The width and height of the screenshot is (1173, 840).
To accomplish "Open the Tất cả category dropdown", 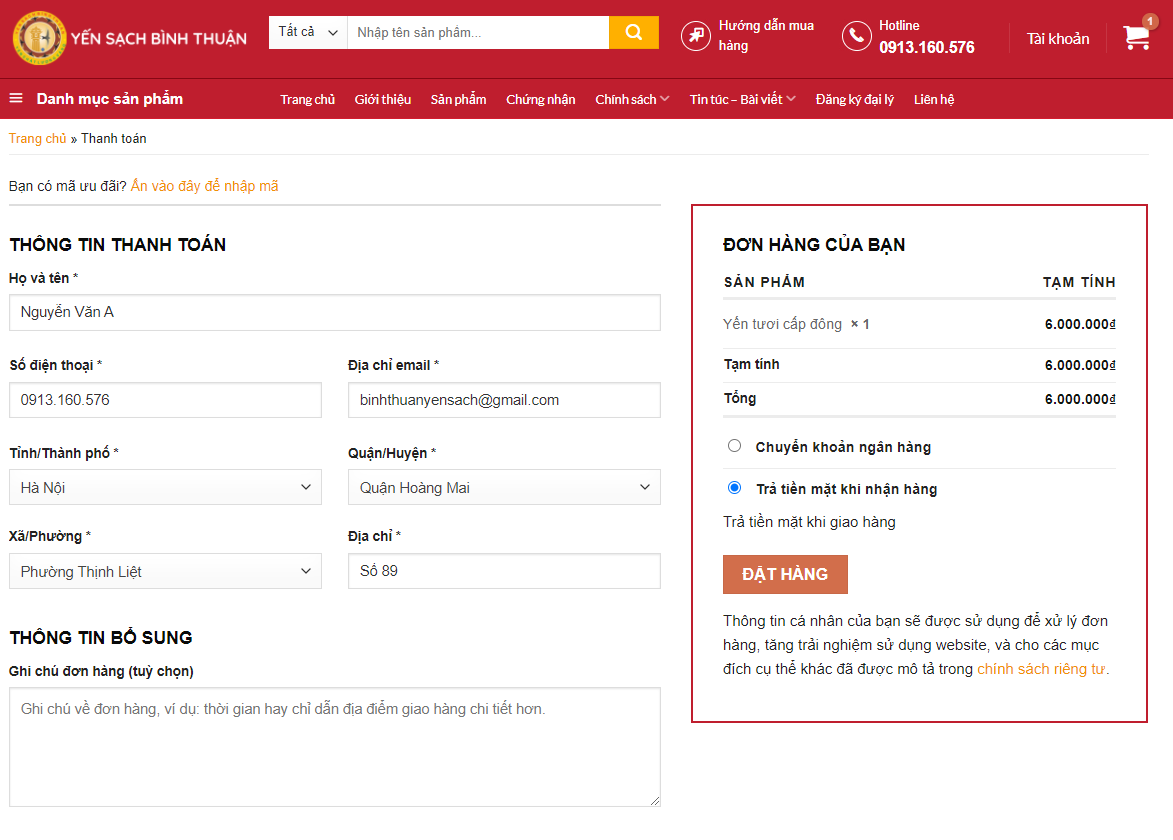I will pyautogui.click(x=308, y=32).
